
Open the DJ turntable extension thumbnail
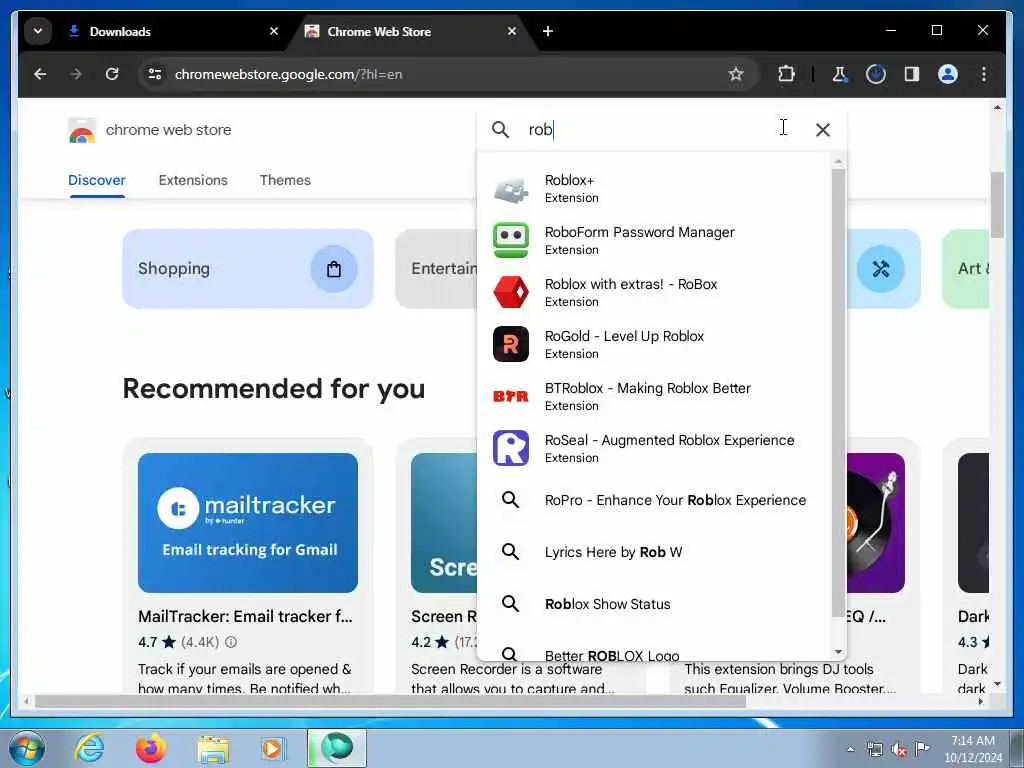tap(875, 522)
